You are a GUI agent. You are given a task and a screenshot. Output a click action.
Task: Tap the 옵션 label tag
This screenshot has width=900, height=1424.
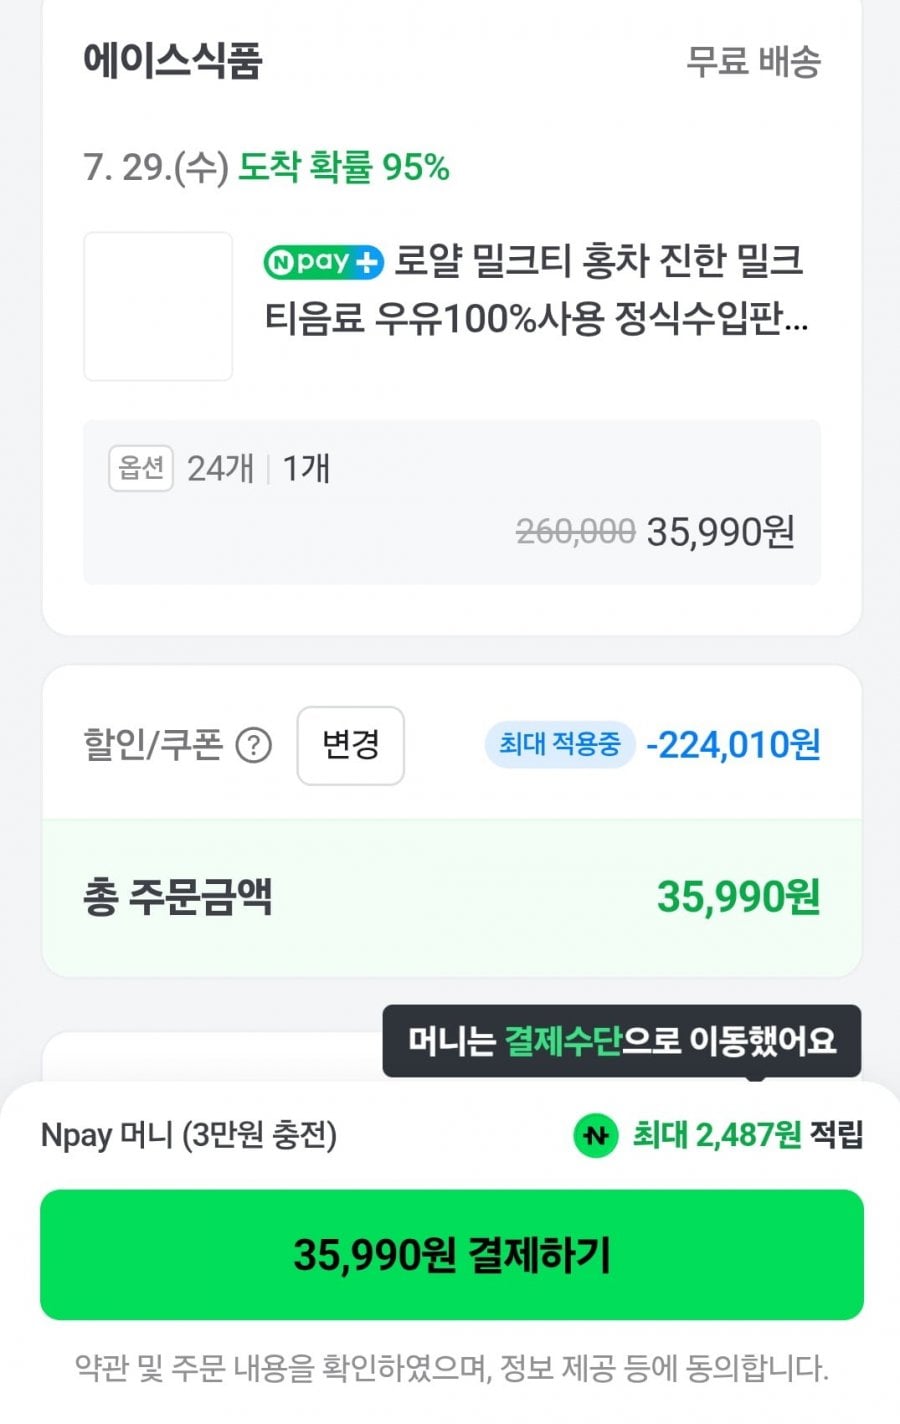(141, 468)
